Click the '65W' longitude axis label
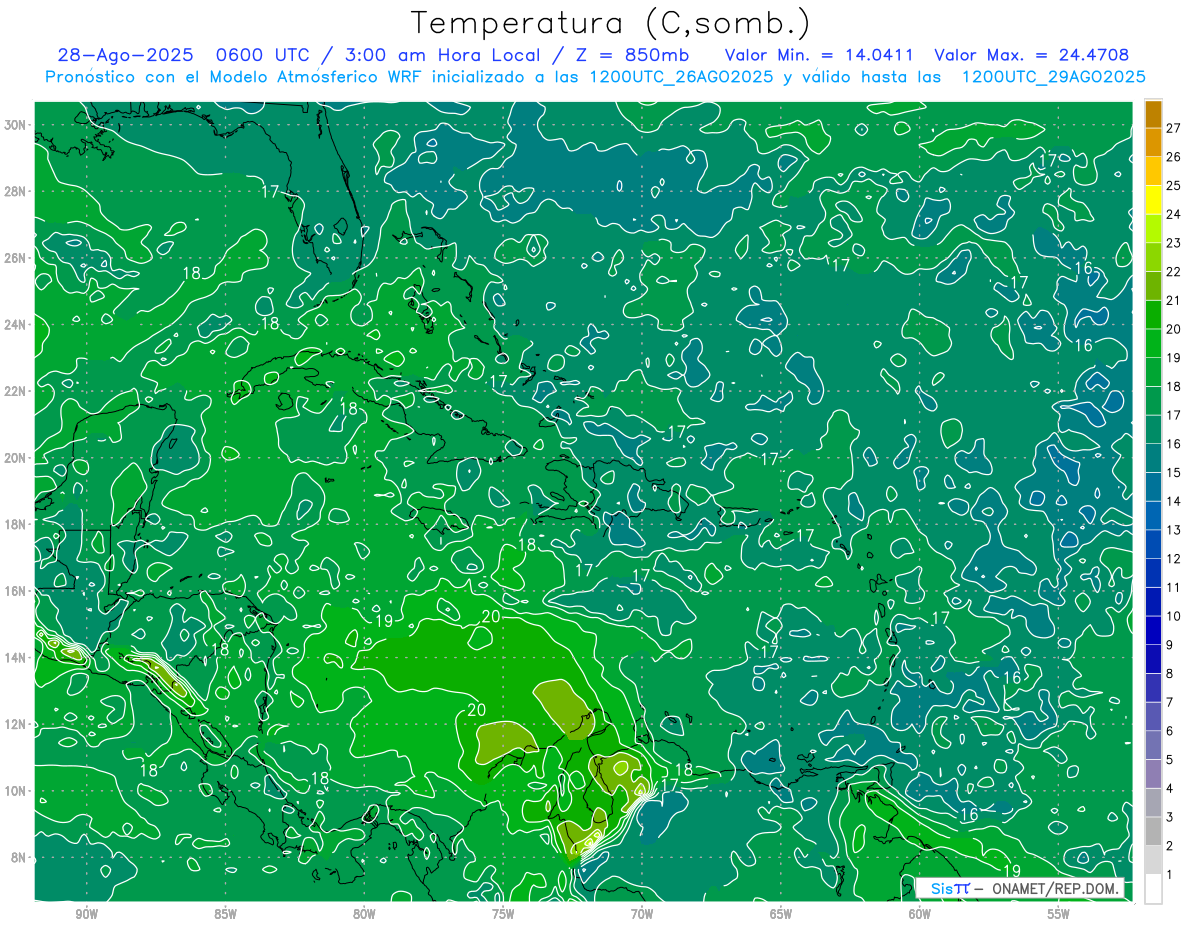 [x=781, y=914]
